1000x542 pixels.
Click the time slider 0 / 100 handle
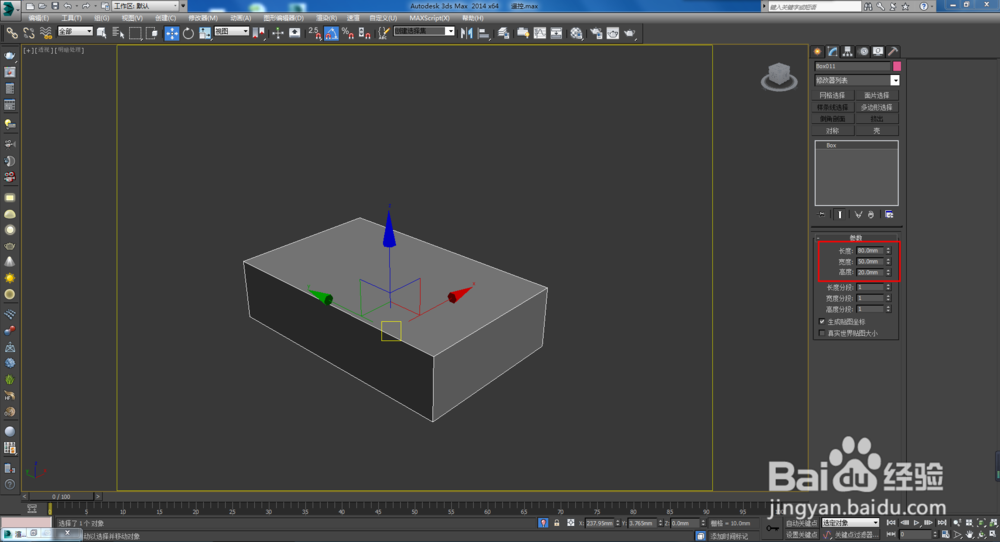(x=61, y=496)
